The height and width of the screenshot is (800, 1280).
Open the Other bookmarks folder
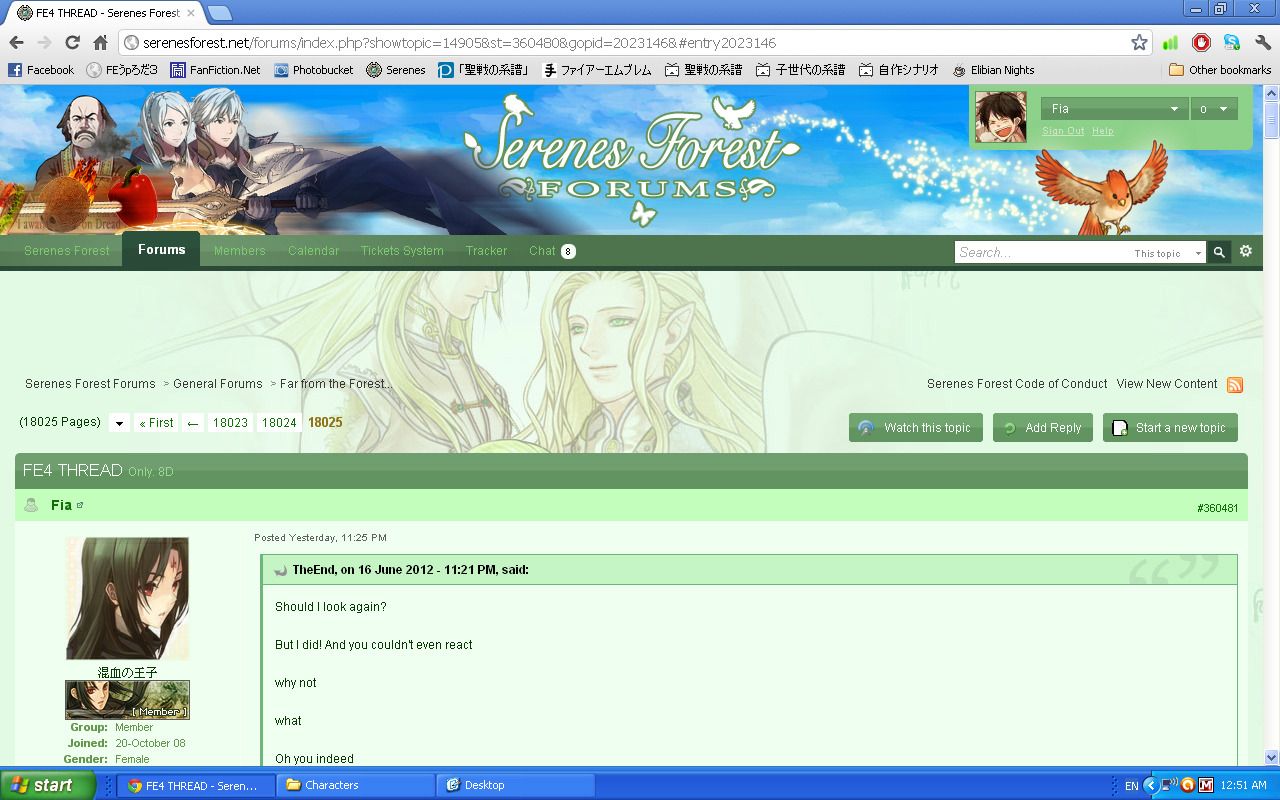coord(1220,70)
